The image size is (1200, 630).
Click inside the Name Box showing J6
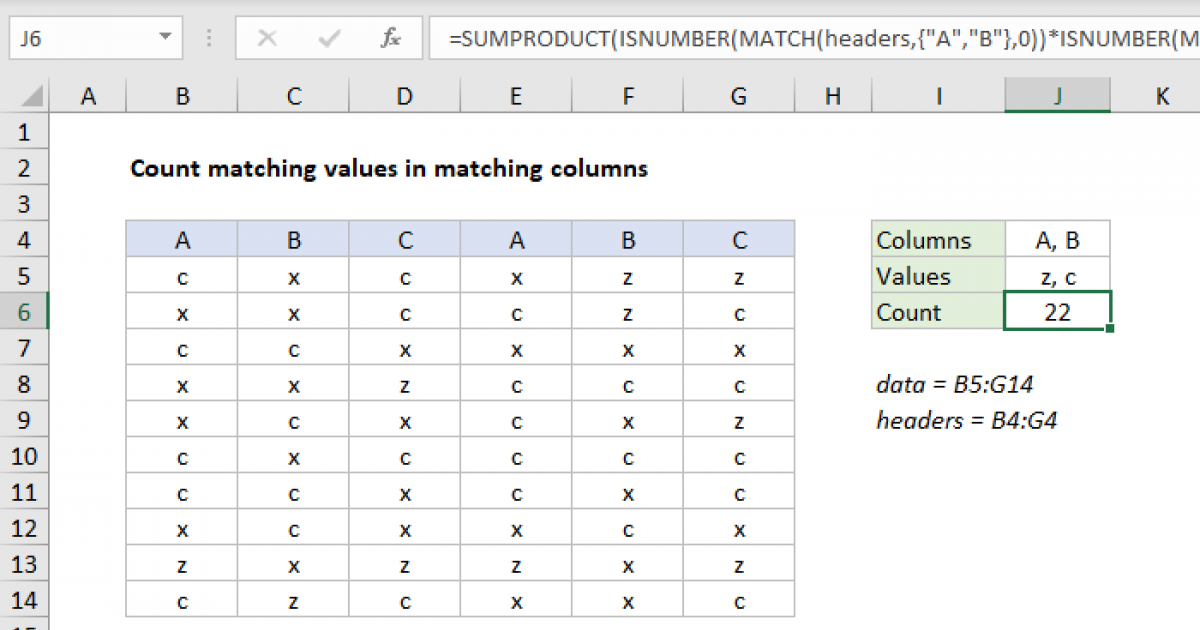pyautogui.click(x=80, y=39)
